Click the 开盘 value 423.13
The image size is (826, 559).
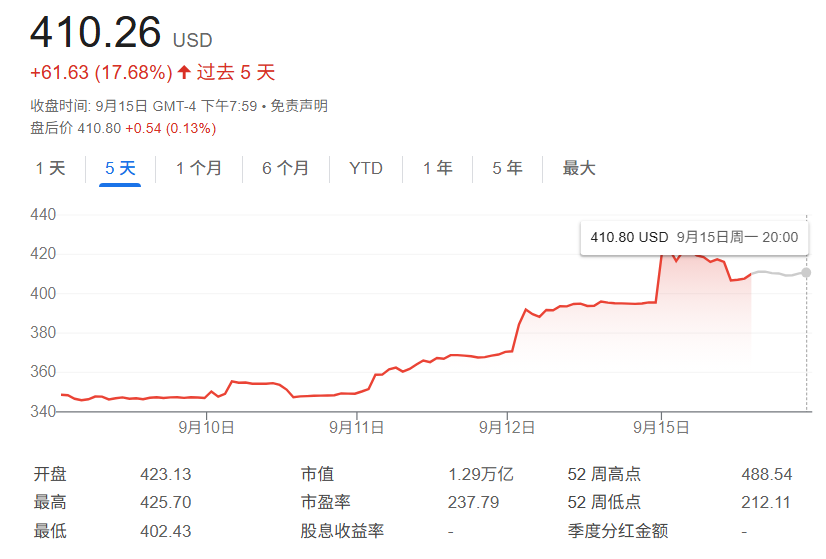point(165,474)
